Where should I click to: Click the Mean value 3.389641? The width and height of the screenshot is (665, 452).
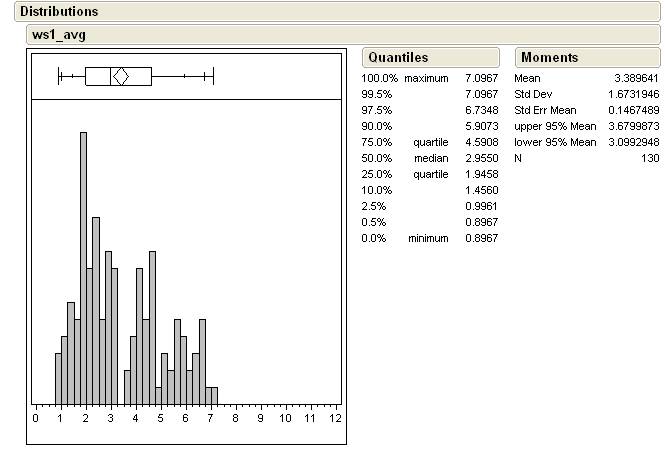tap(635, 78)
